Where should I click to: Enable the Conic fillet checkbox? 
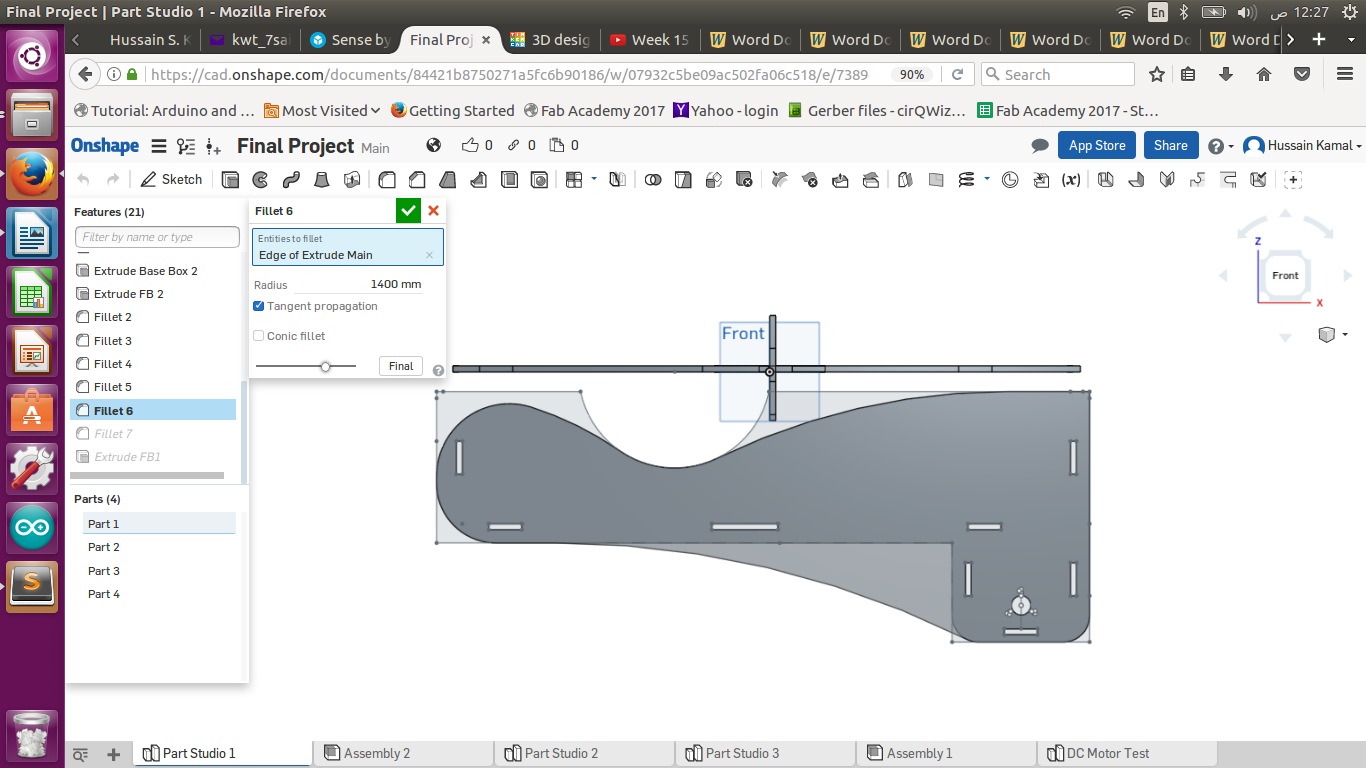tap(259, 336)
